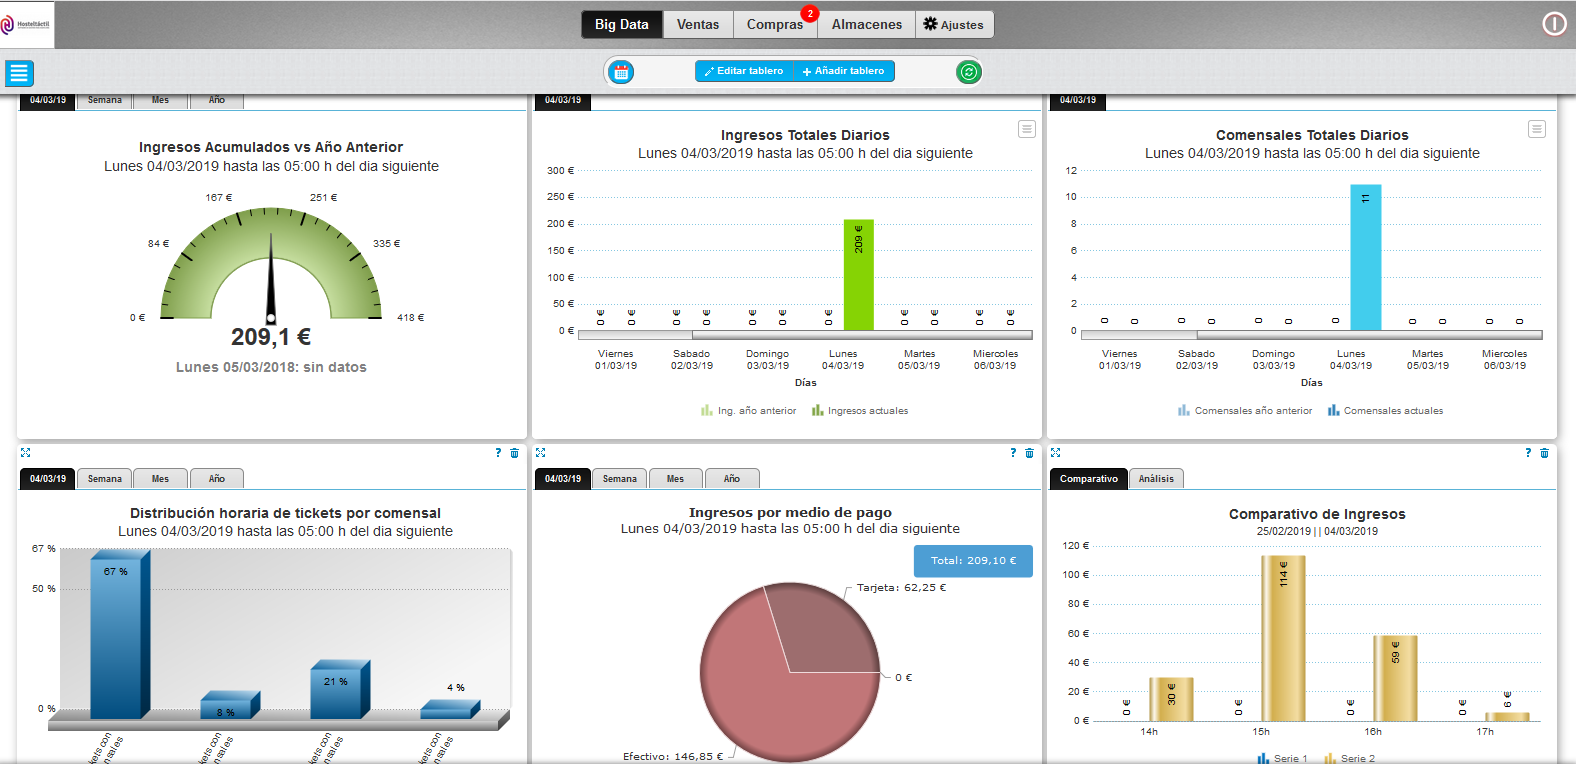Remove the Distribución horaria panel with trash icon
Screen dimensions: 1576x764
tap(515, 454)
